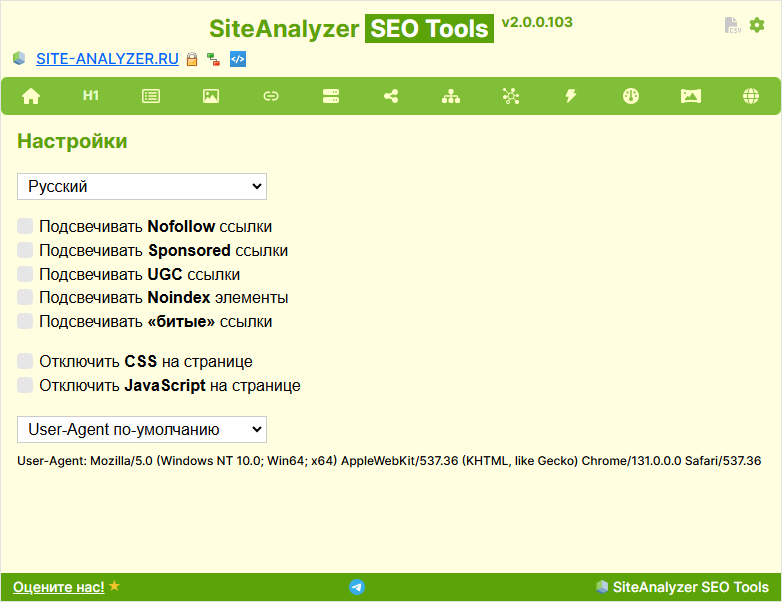
Task: Enable highlighting Noindex elements
Action: [x=25, y=297]
